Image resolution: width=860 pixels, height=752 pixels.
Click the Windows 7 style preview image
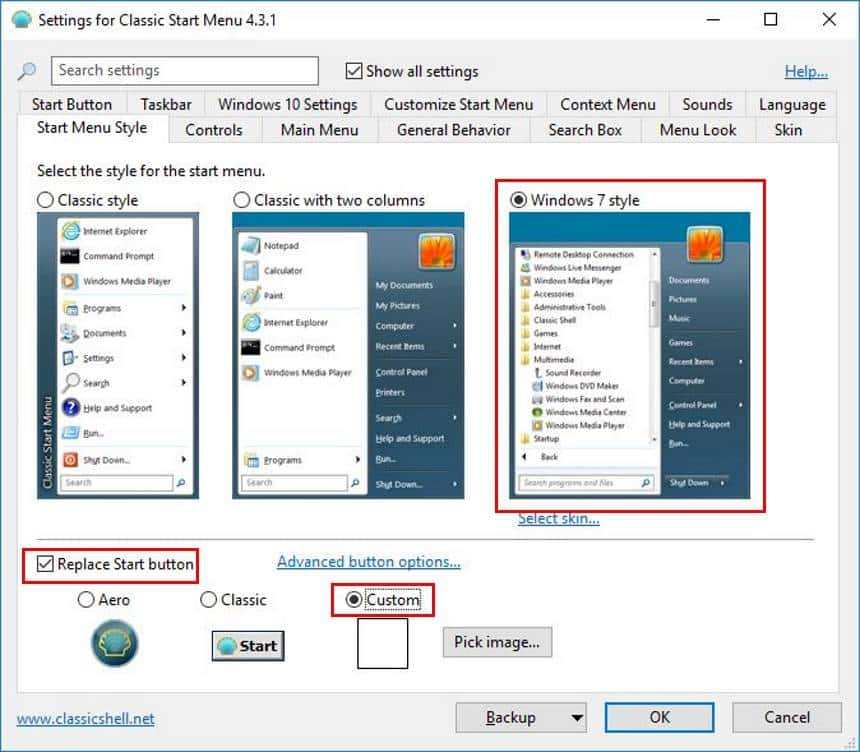630,356
